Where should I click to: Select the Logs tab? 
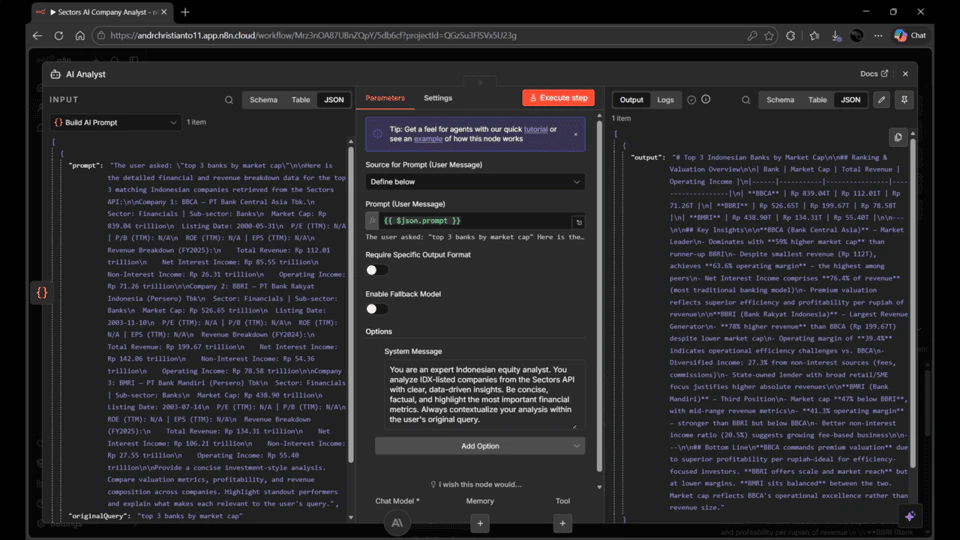point(666,100)
